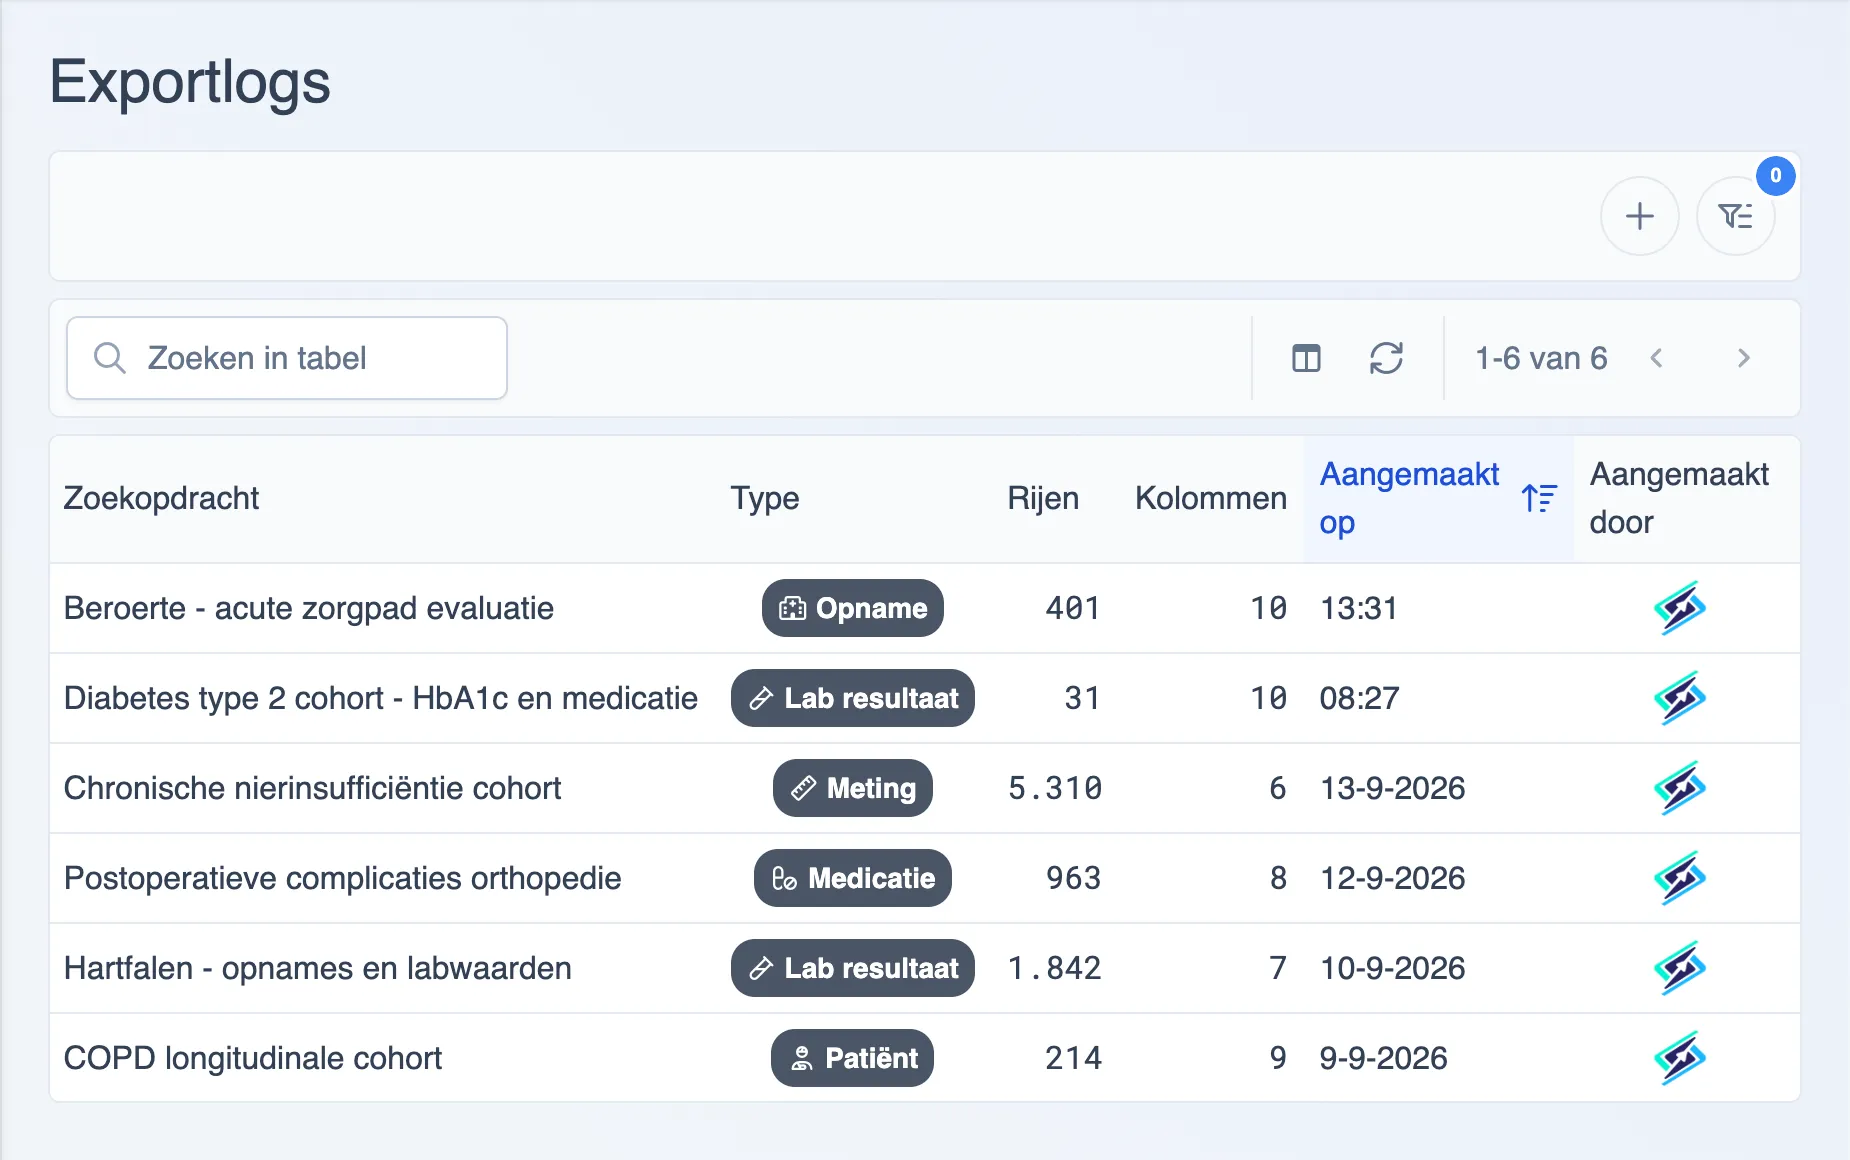This screenshot has width=1850, height=1160.
Task: Click the 1-6 van 6 pagination text
Action: click(1541, 358)
